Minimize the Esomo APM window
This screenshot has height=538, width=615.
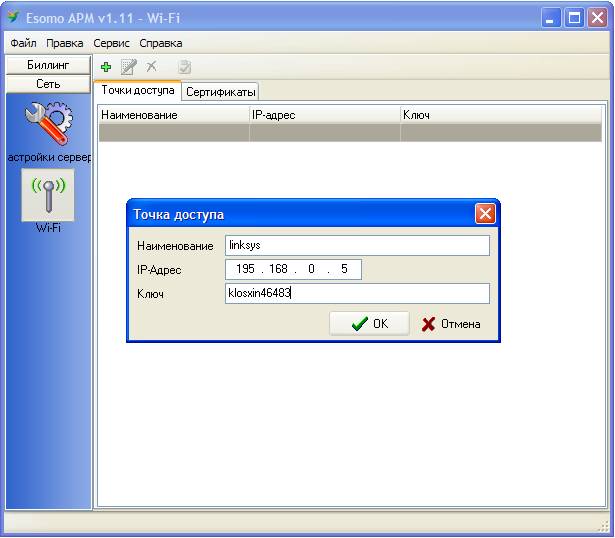tap(551, 18)
